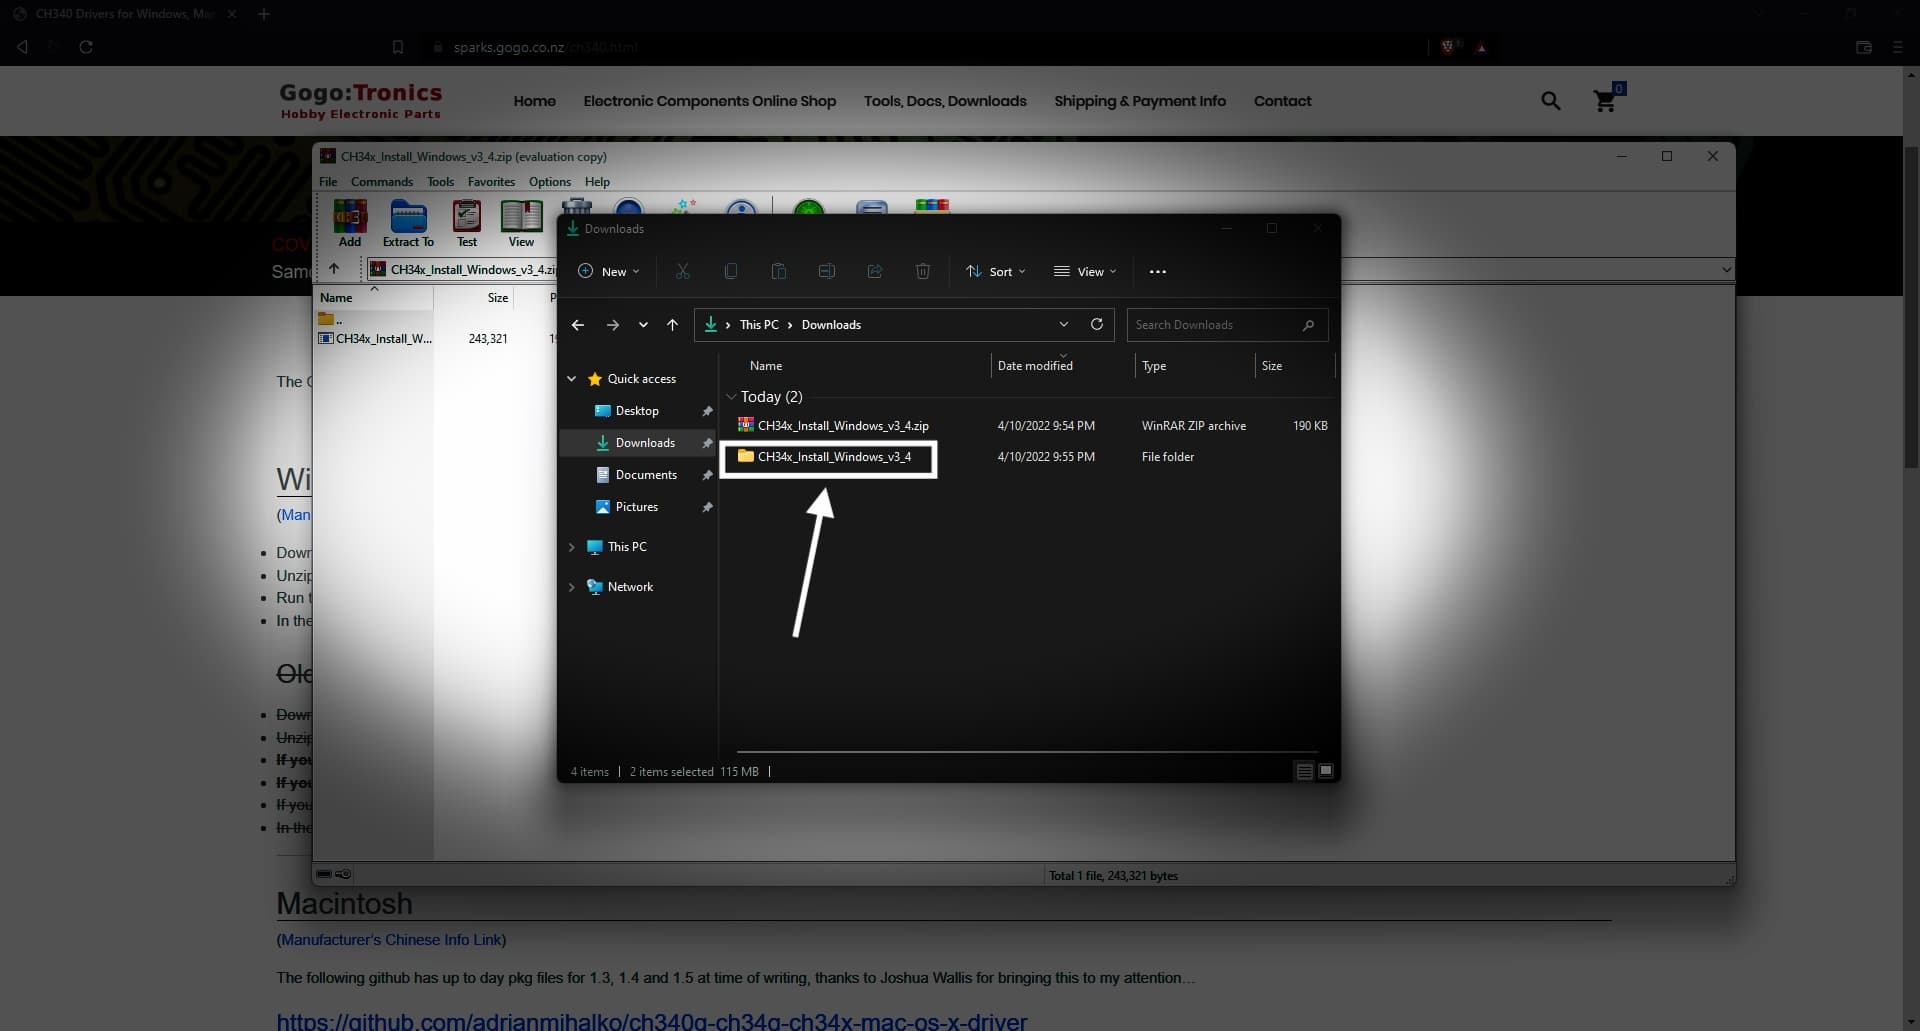
Task: Collapse Quick access tree node
Action: [572, 379]
